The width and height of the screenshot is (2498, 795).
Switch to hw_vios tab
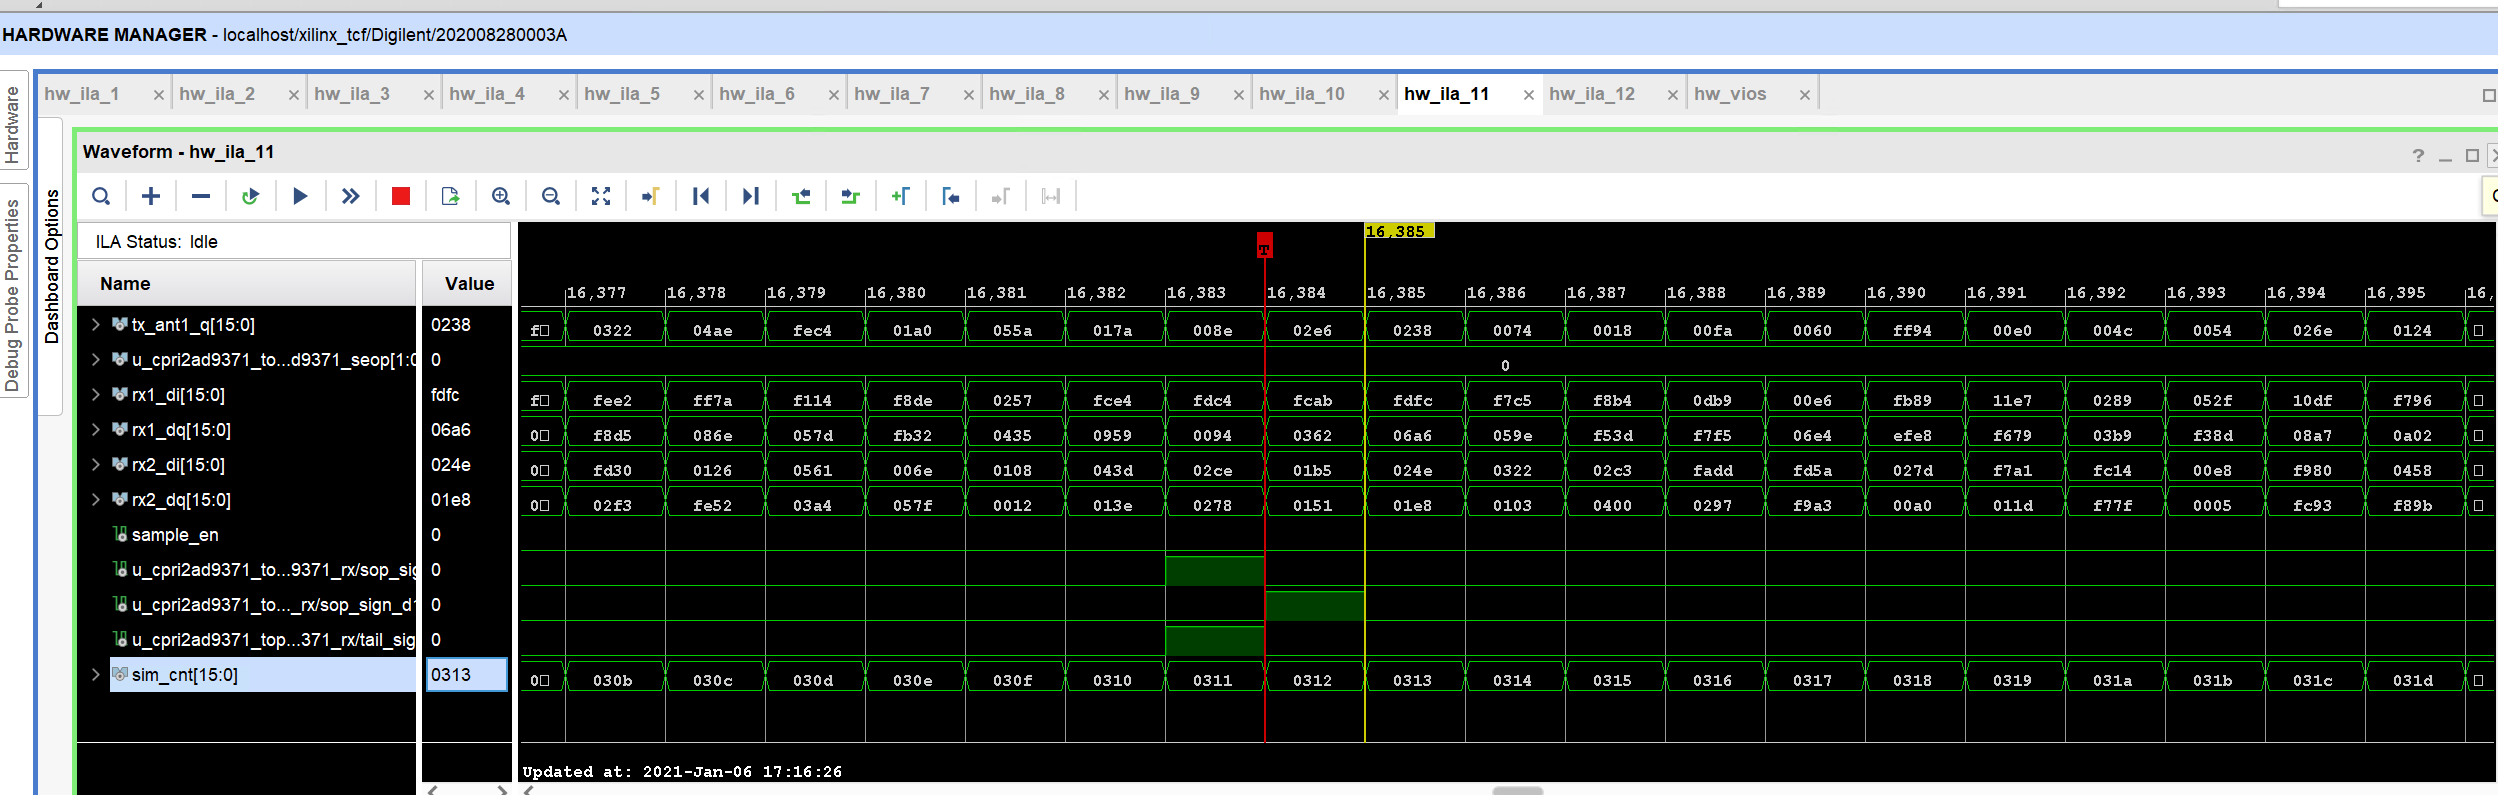(1730, 94)
